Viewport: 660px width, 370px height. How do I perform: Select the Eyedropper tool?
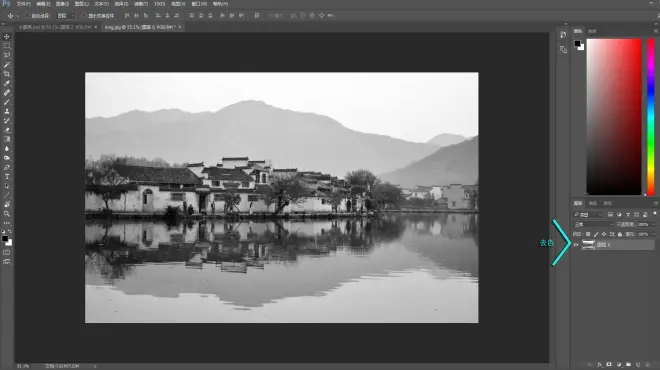click(x=7, y=83)
